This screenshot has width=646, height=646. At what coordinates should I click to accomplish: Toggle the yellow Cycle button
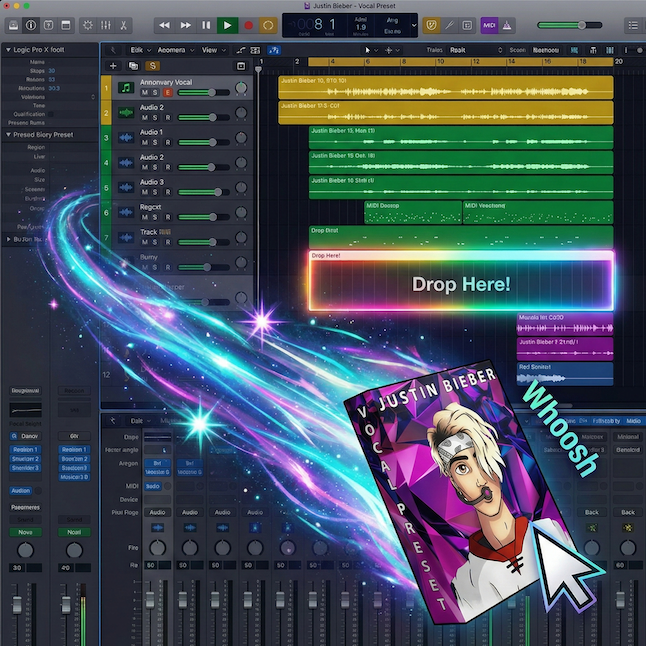coord(268,26)
